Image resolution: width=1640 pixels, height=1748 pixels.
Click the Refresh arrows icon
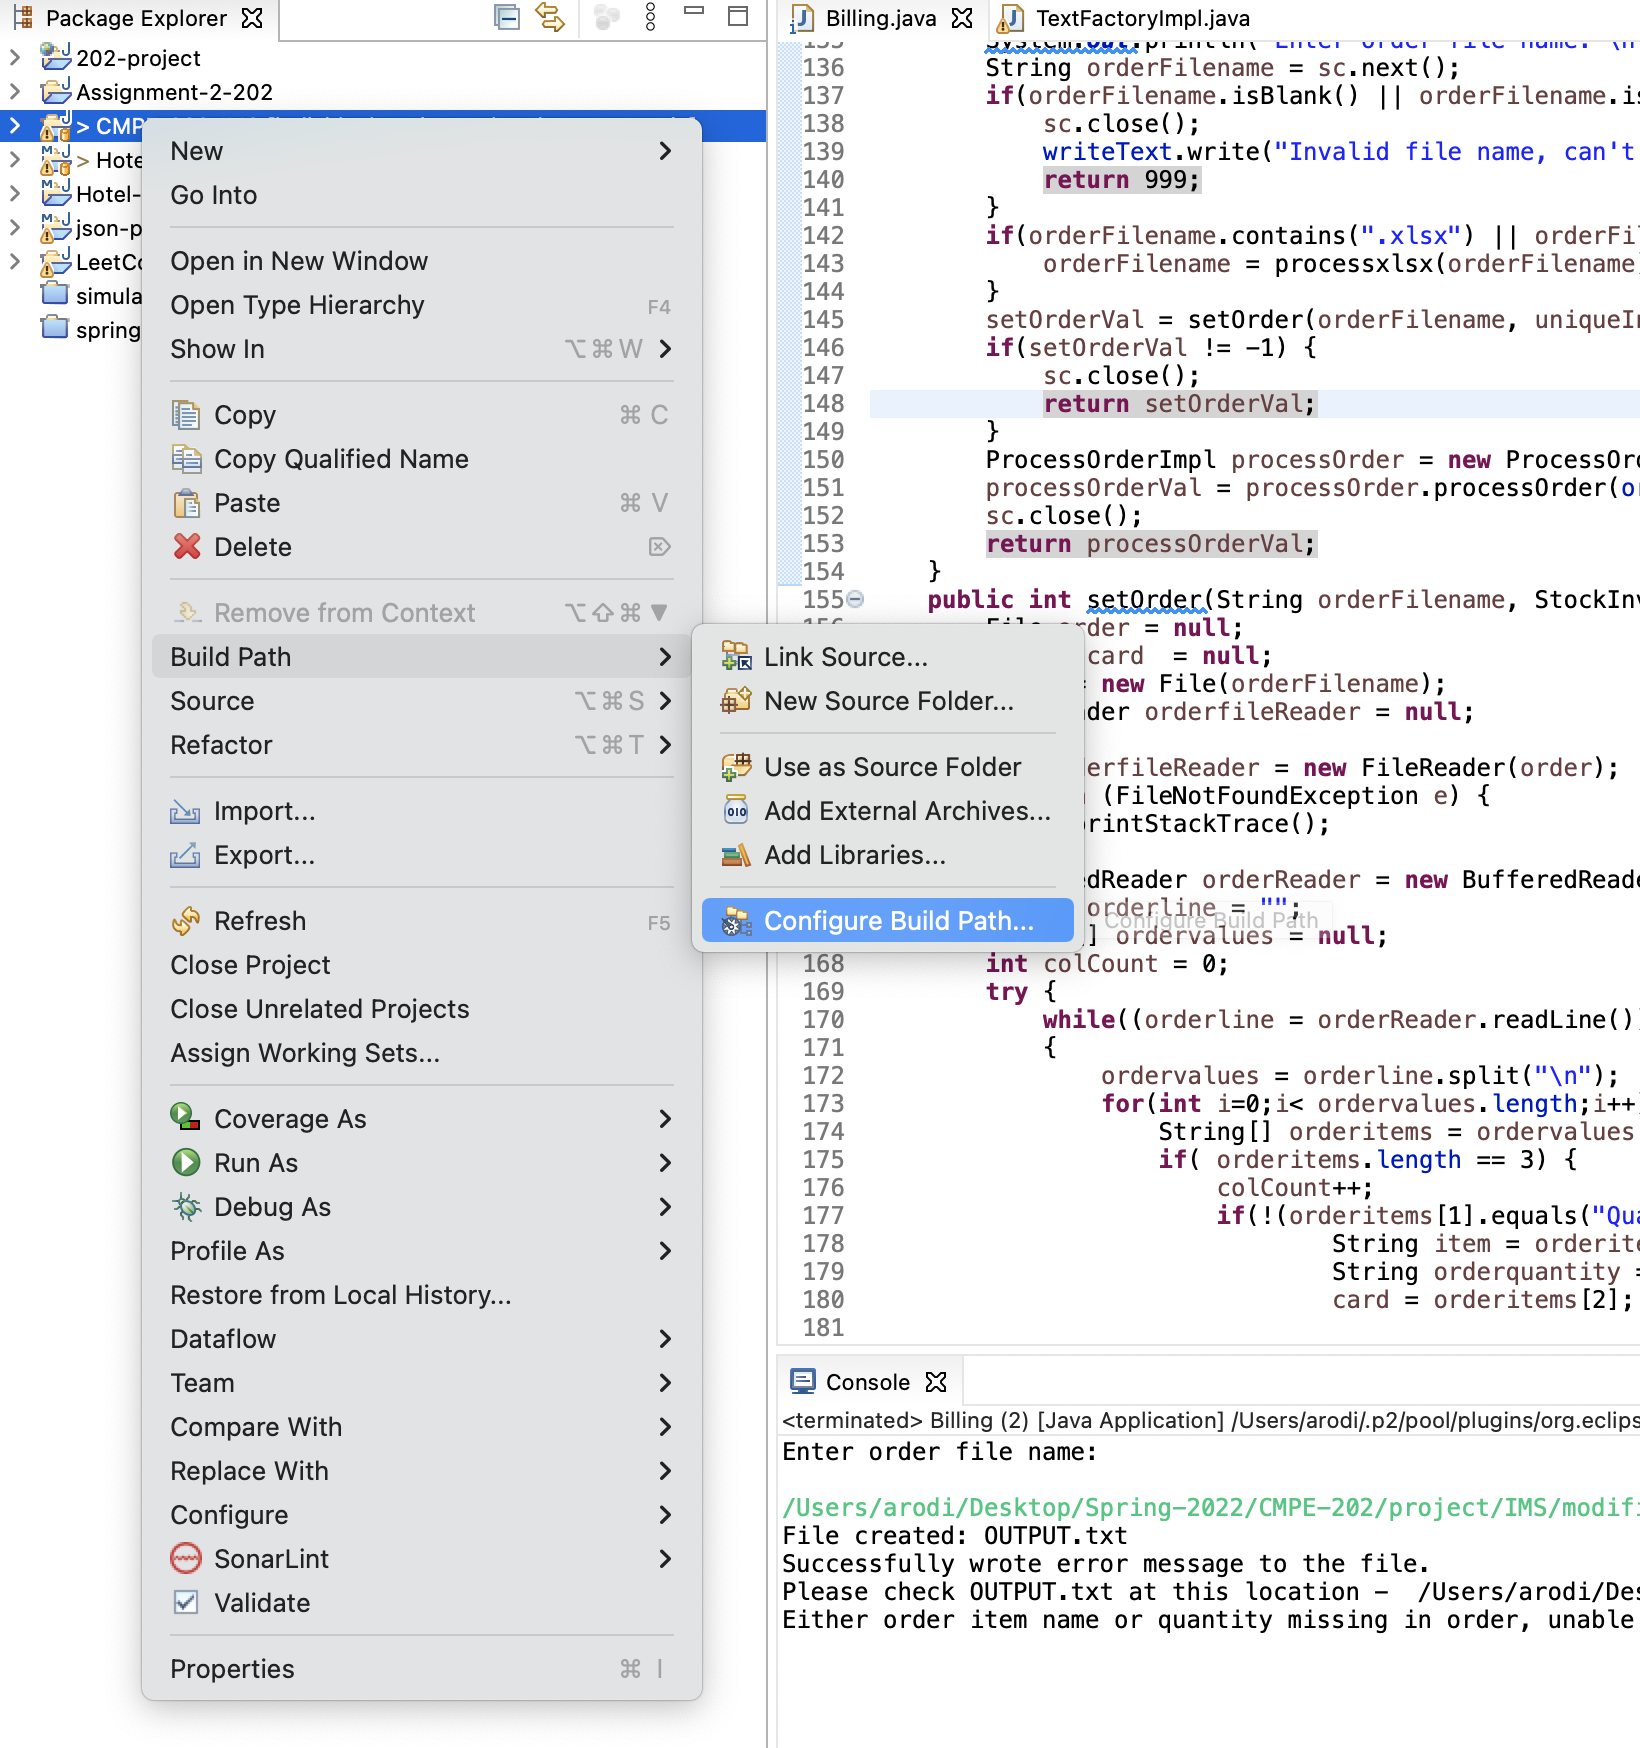pyautogui.click(x=186, y=920)
